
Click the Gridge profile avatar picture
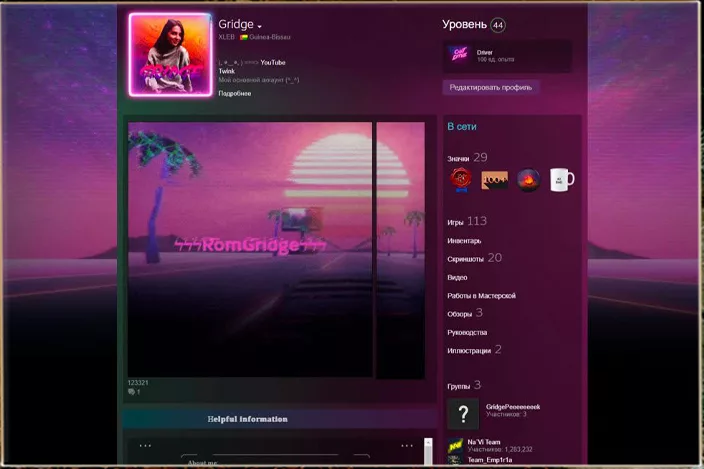170,55
